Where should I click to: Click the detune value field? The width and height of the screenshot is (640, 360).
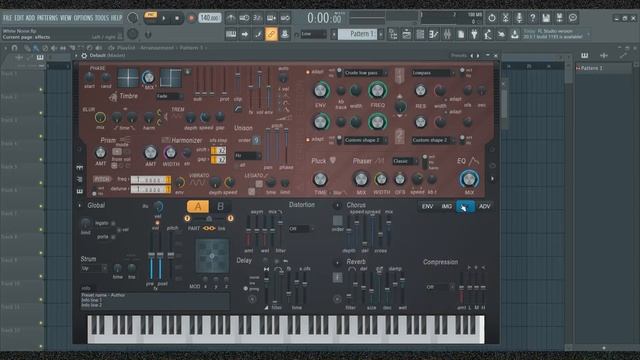coord(150,189)
